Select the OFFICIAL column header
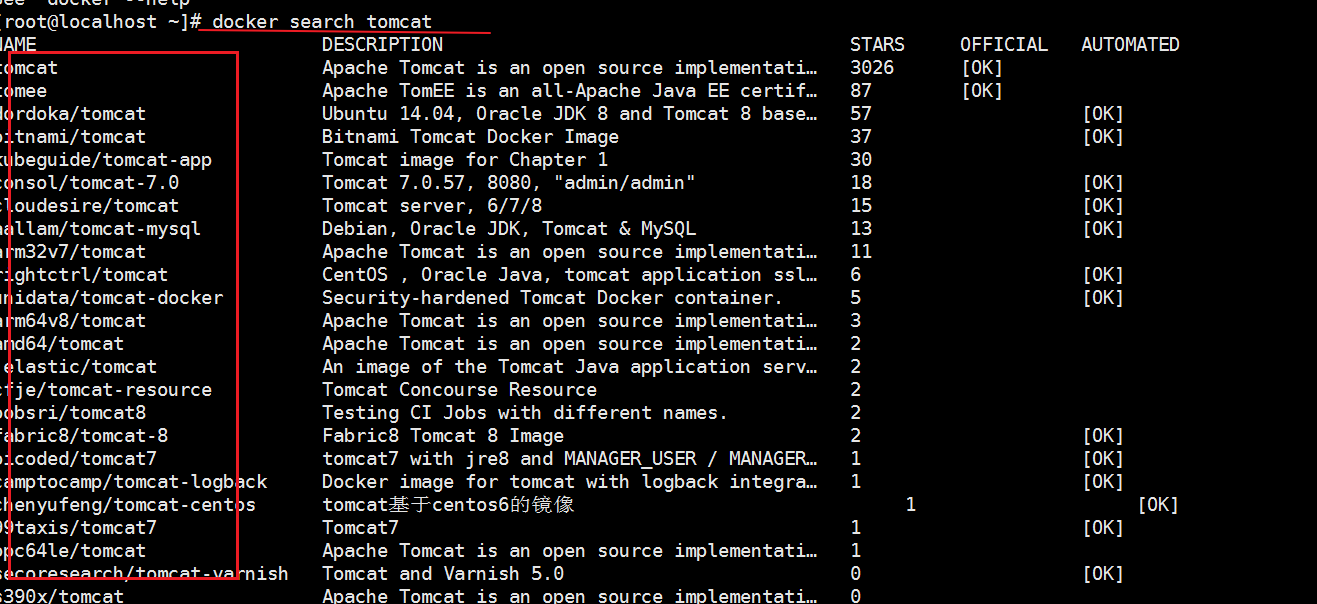Image resolution: width=1317 pixels, height=604 pixels. tap(1004, 45)
